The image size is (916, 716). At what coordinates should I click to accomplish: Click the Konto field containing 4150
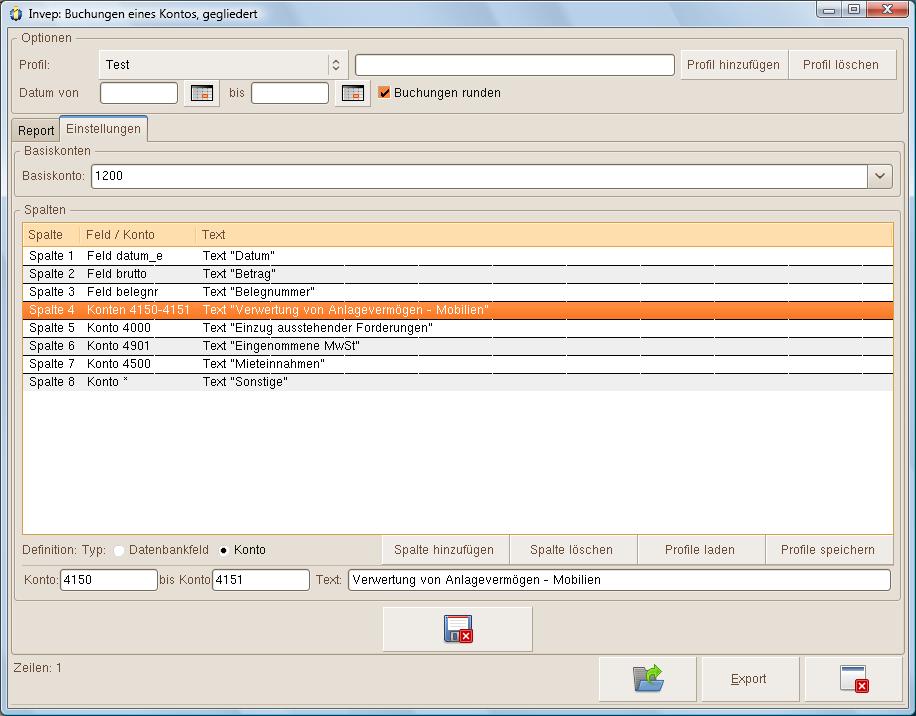[109, 580]
